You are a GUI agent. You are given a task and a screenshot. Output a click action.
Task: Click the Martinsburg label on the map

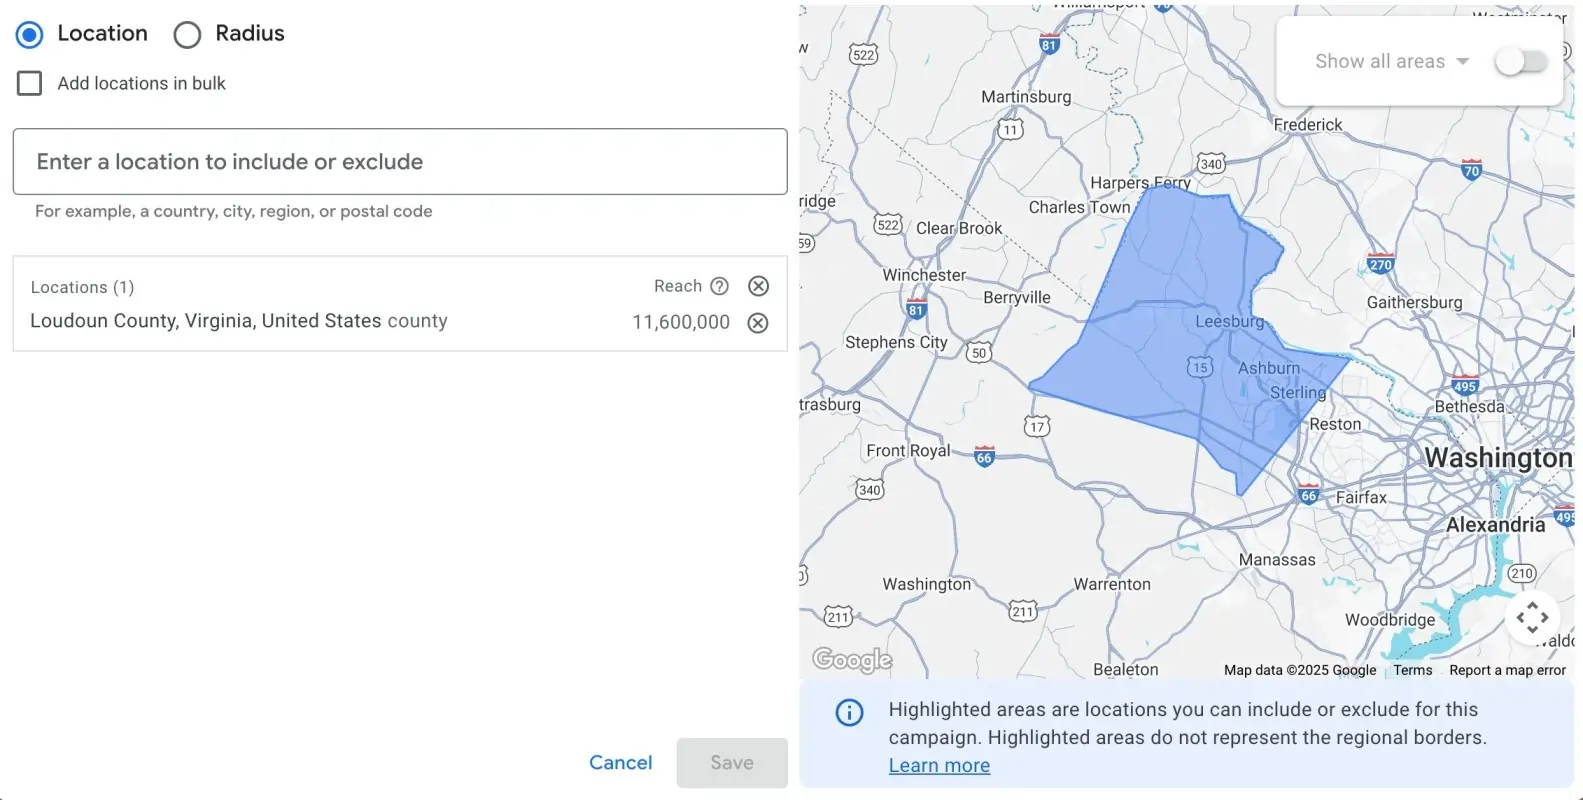[1026, 96]
